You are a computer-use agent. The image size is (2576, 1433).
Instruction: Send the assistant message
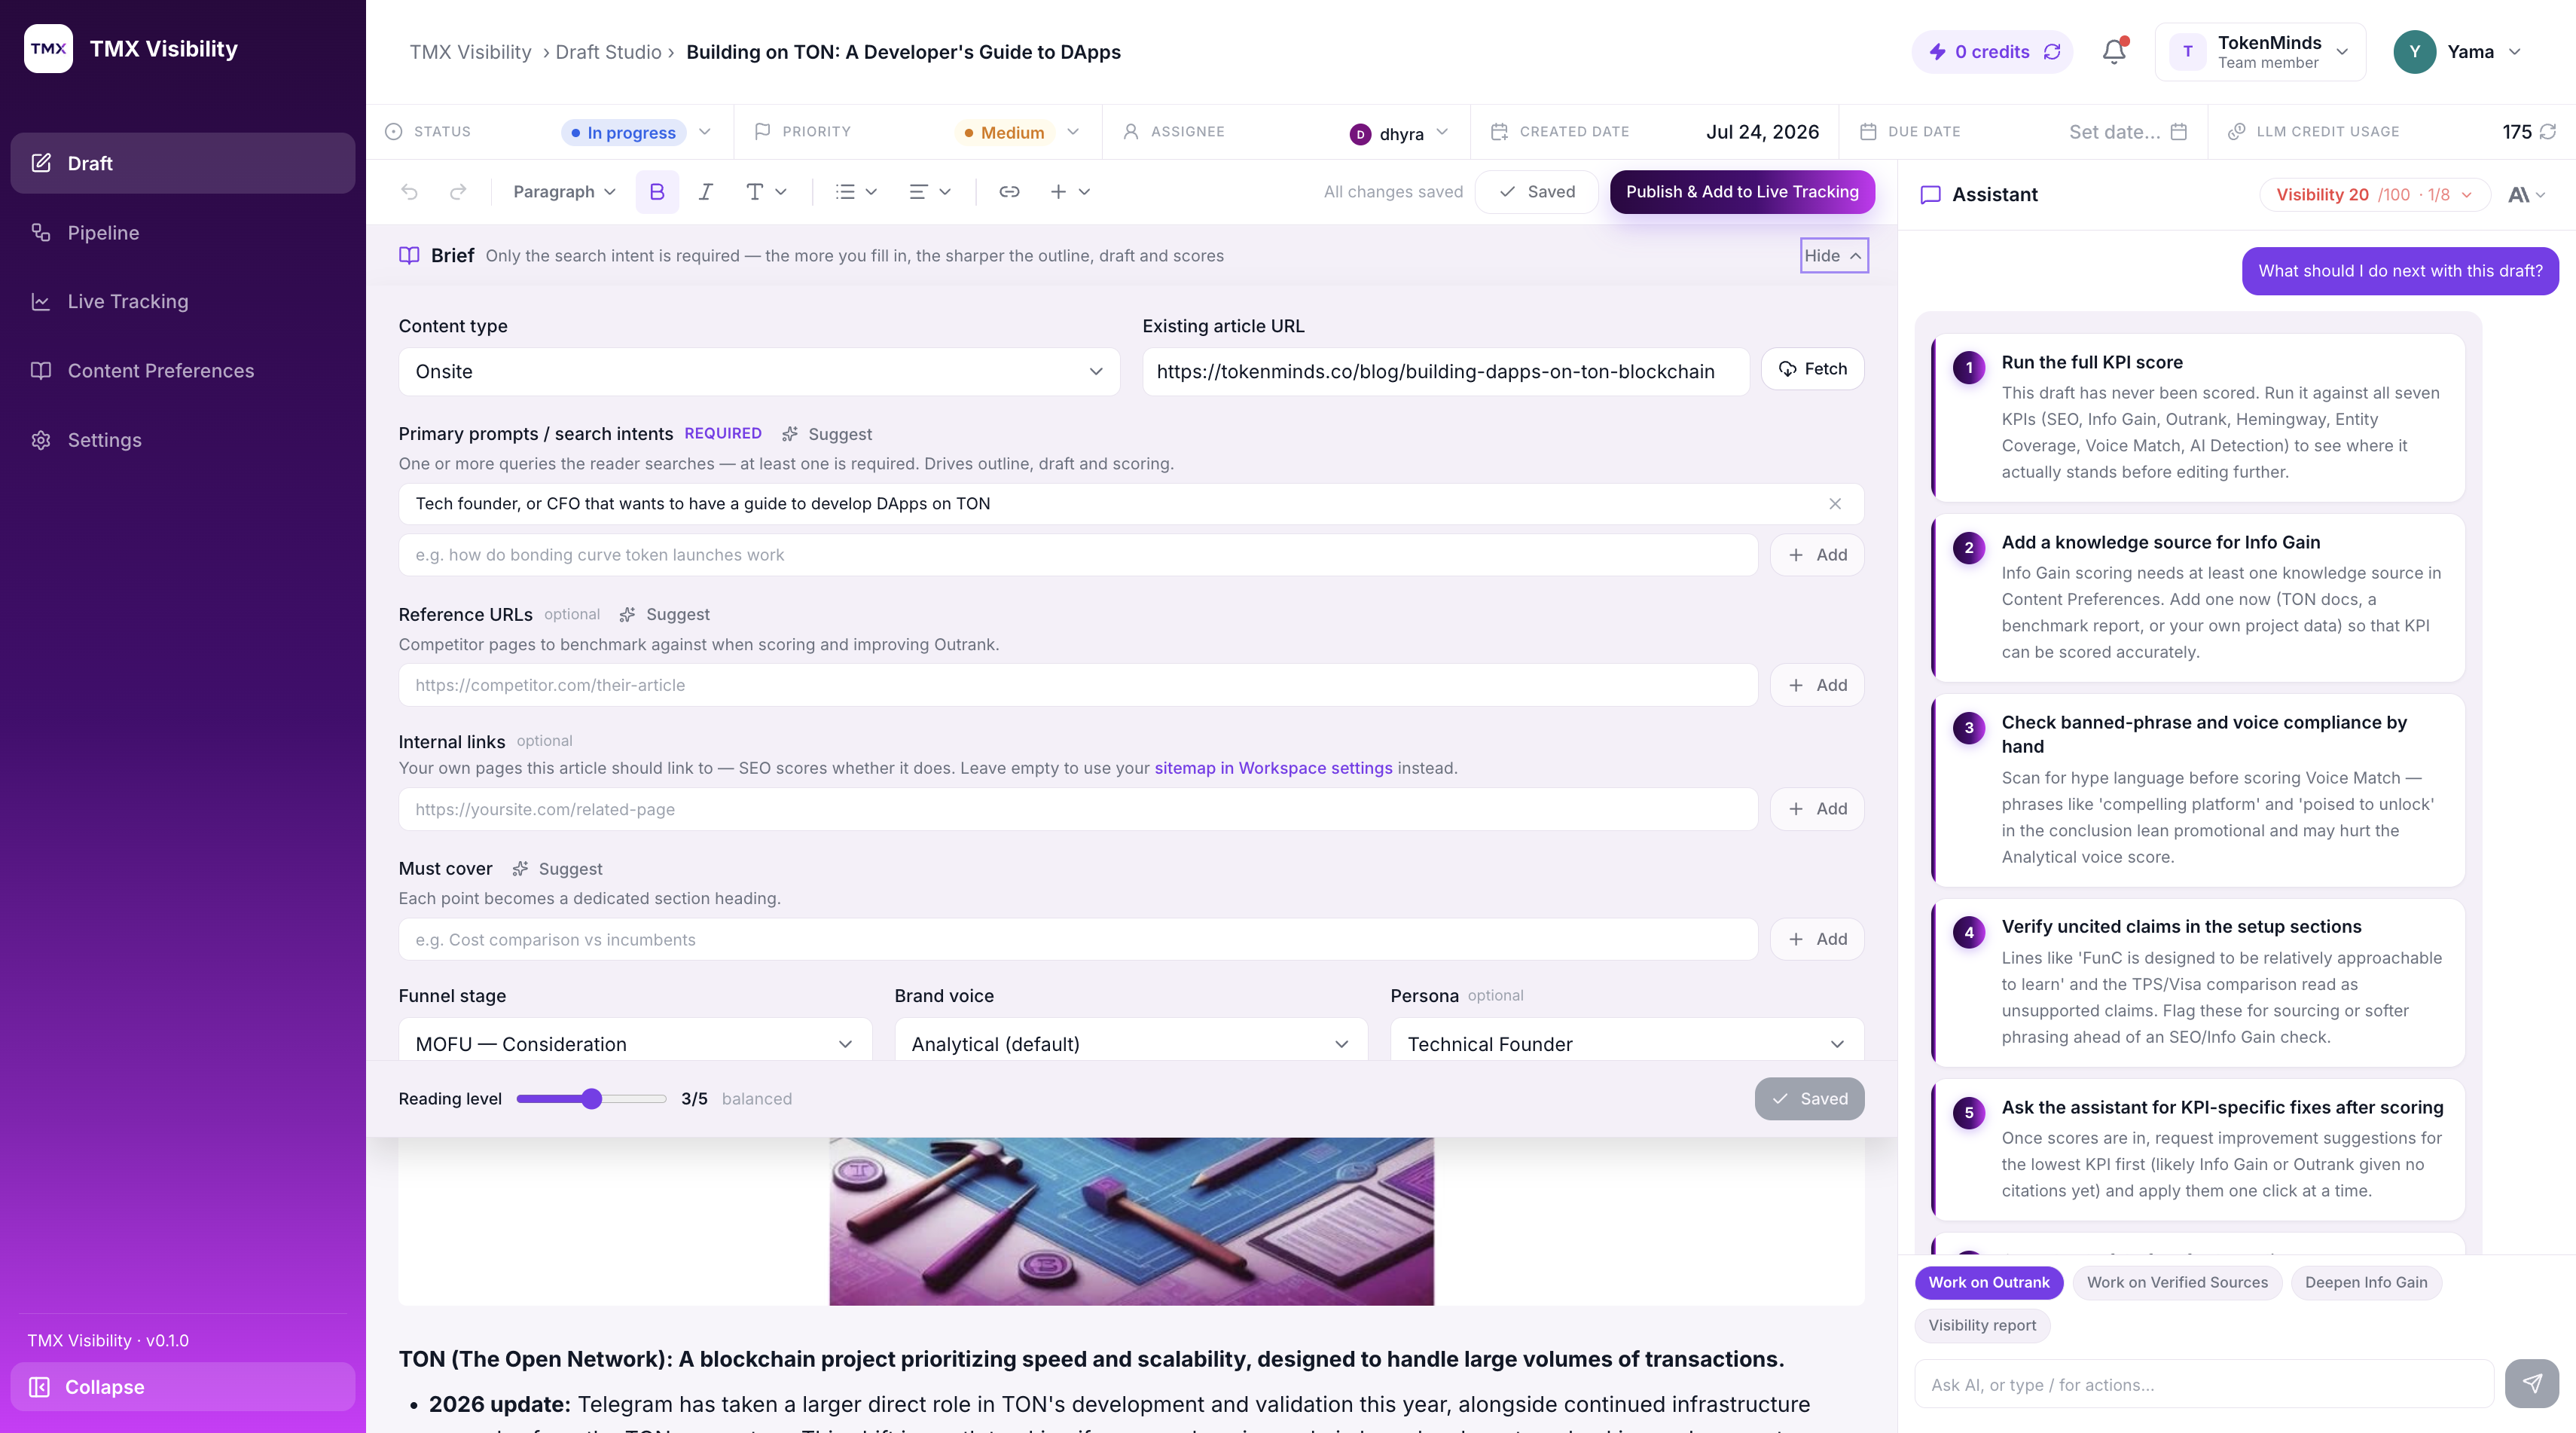2532,1384
